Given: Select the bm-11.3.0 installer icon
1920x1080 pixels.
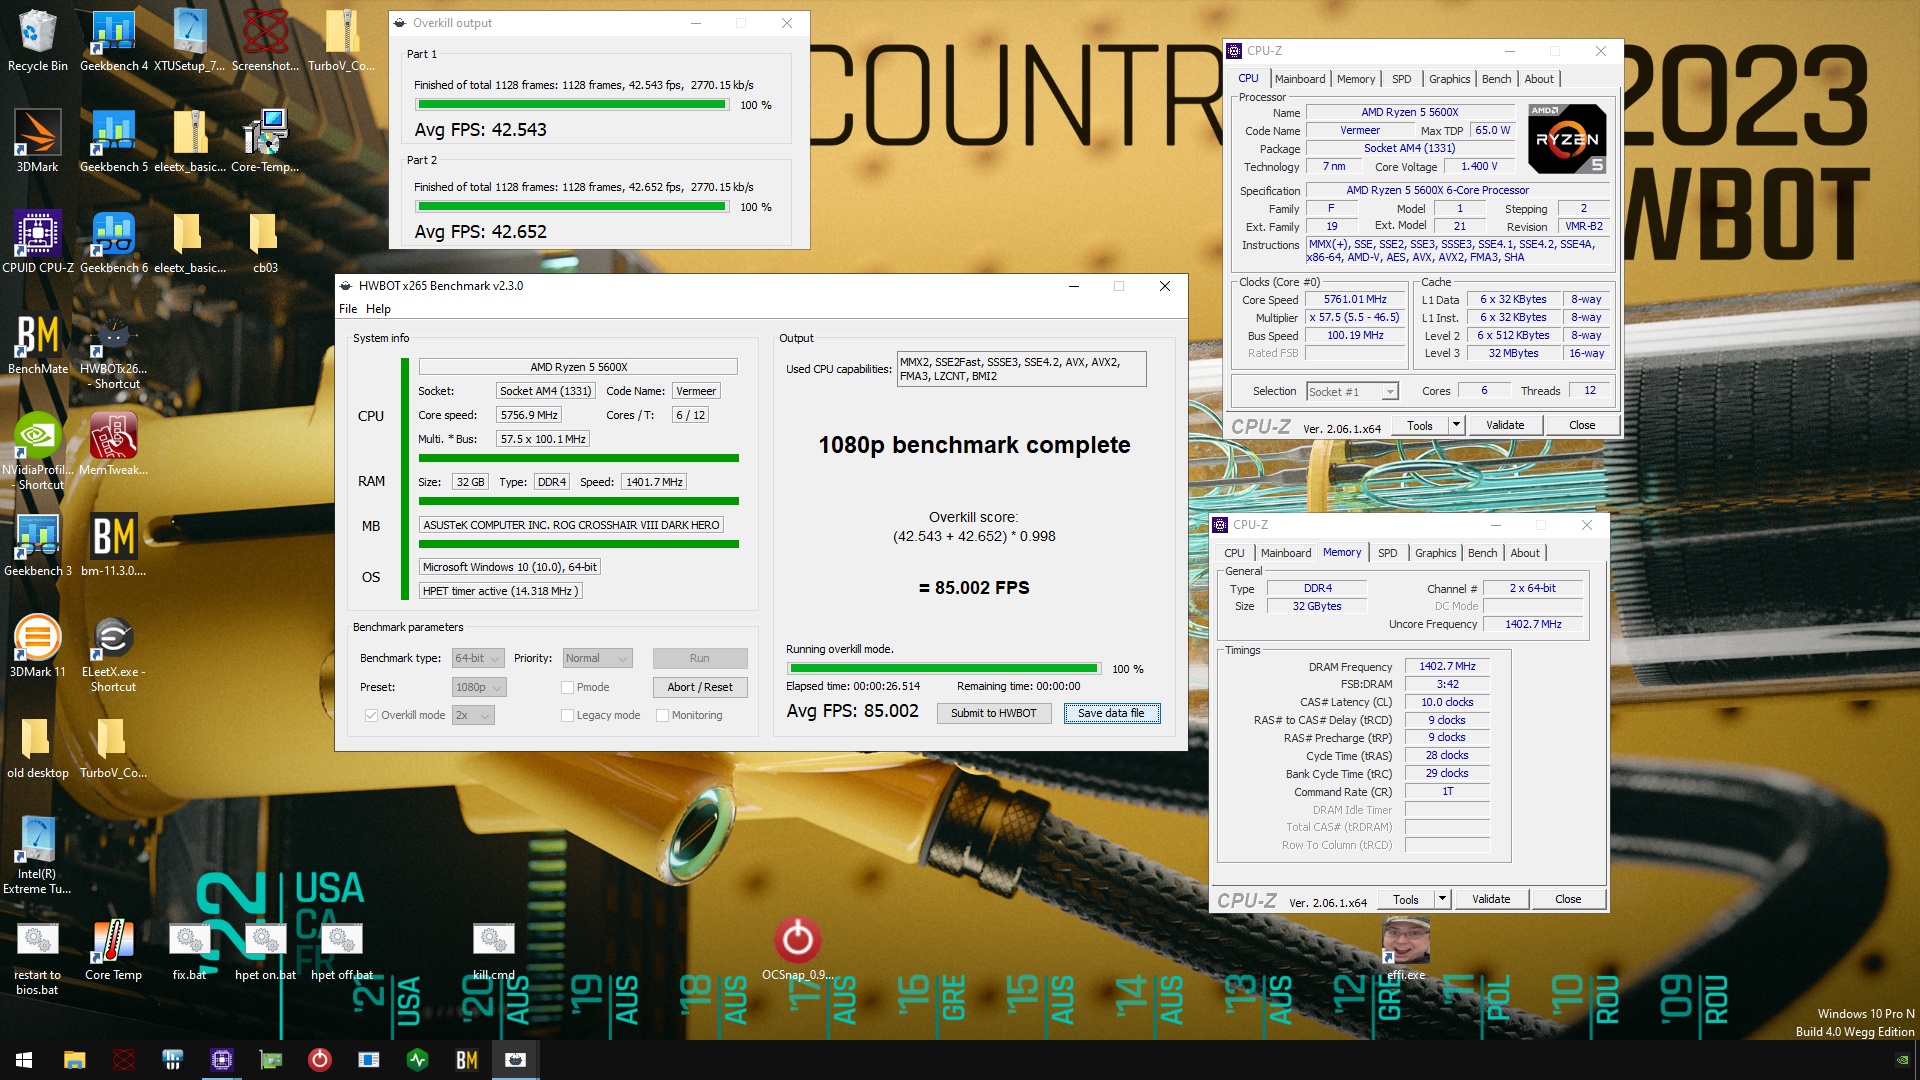Looking at the screenshot, I should (x=113, y=545).
